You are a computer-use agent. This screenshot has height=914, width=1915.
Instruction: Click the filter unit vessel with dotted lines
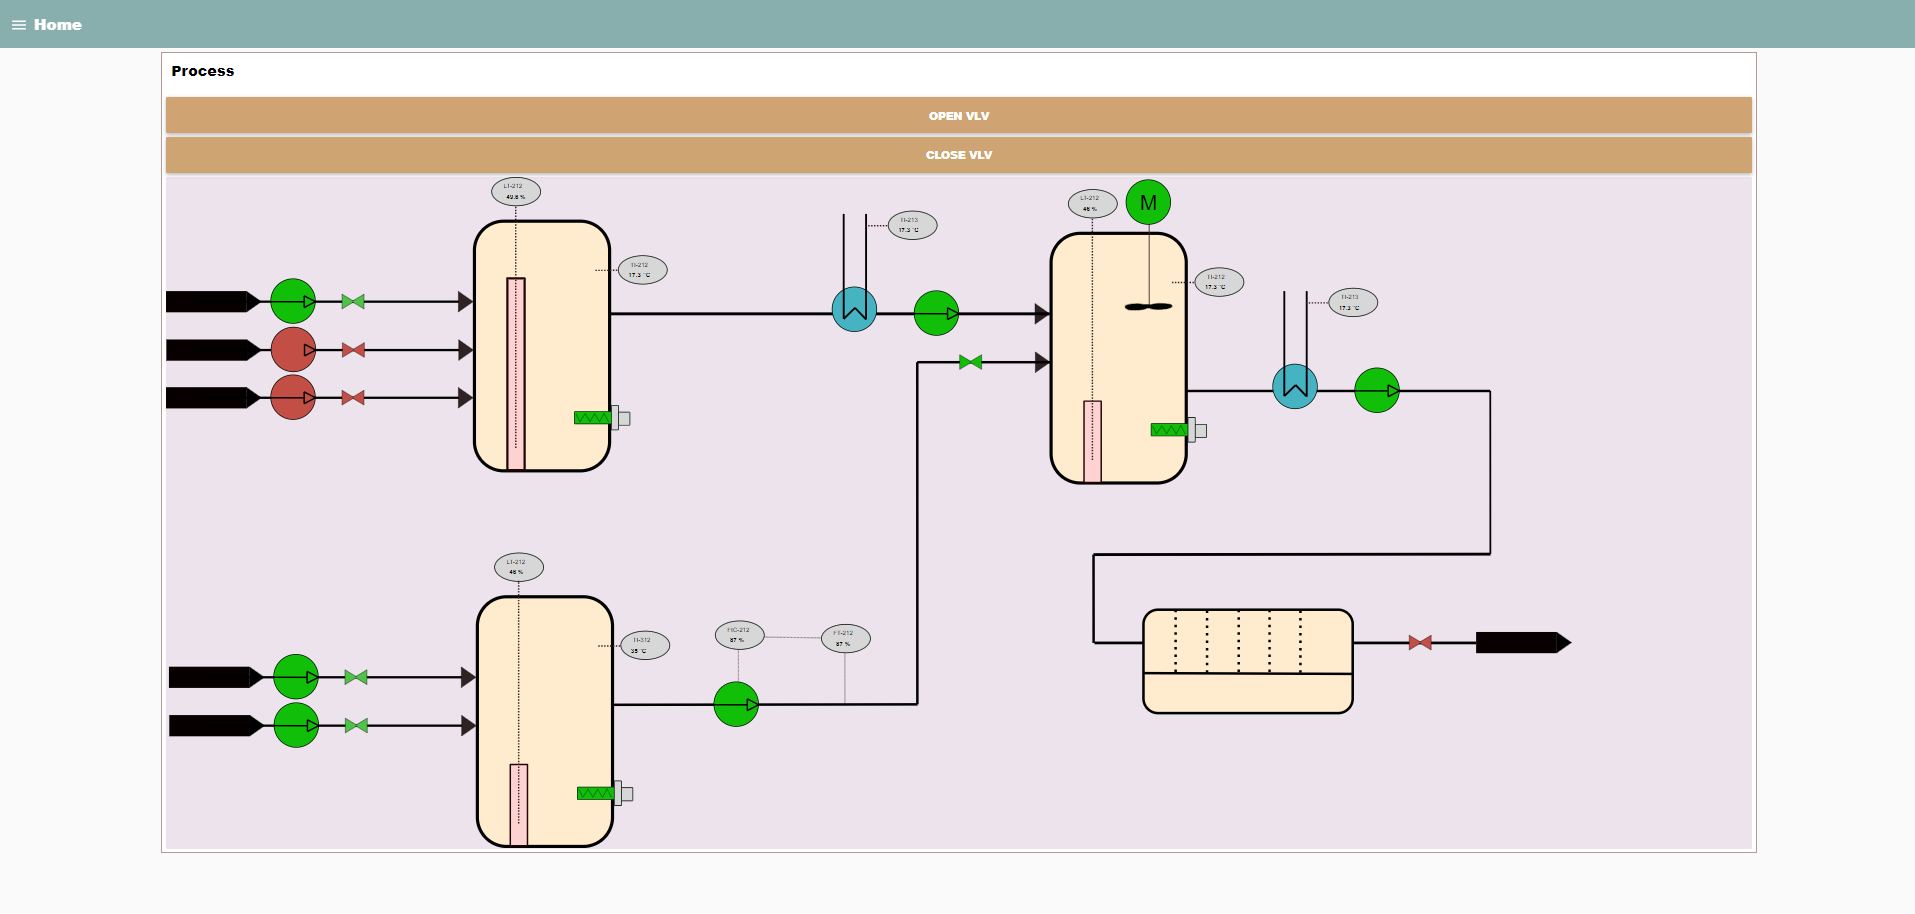point(1248,661)
